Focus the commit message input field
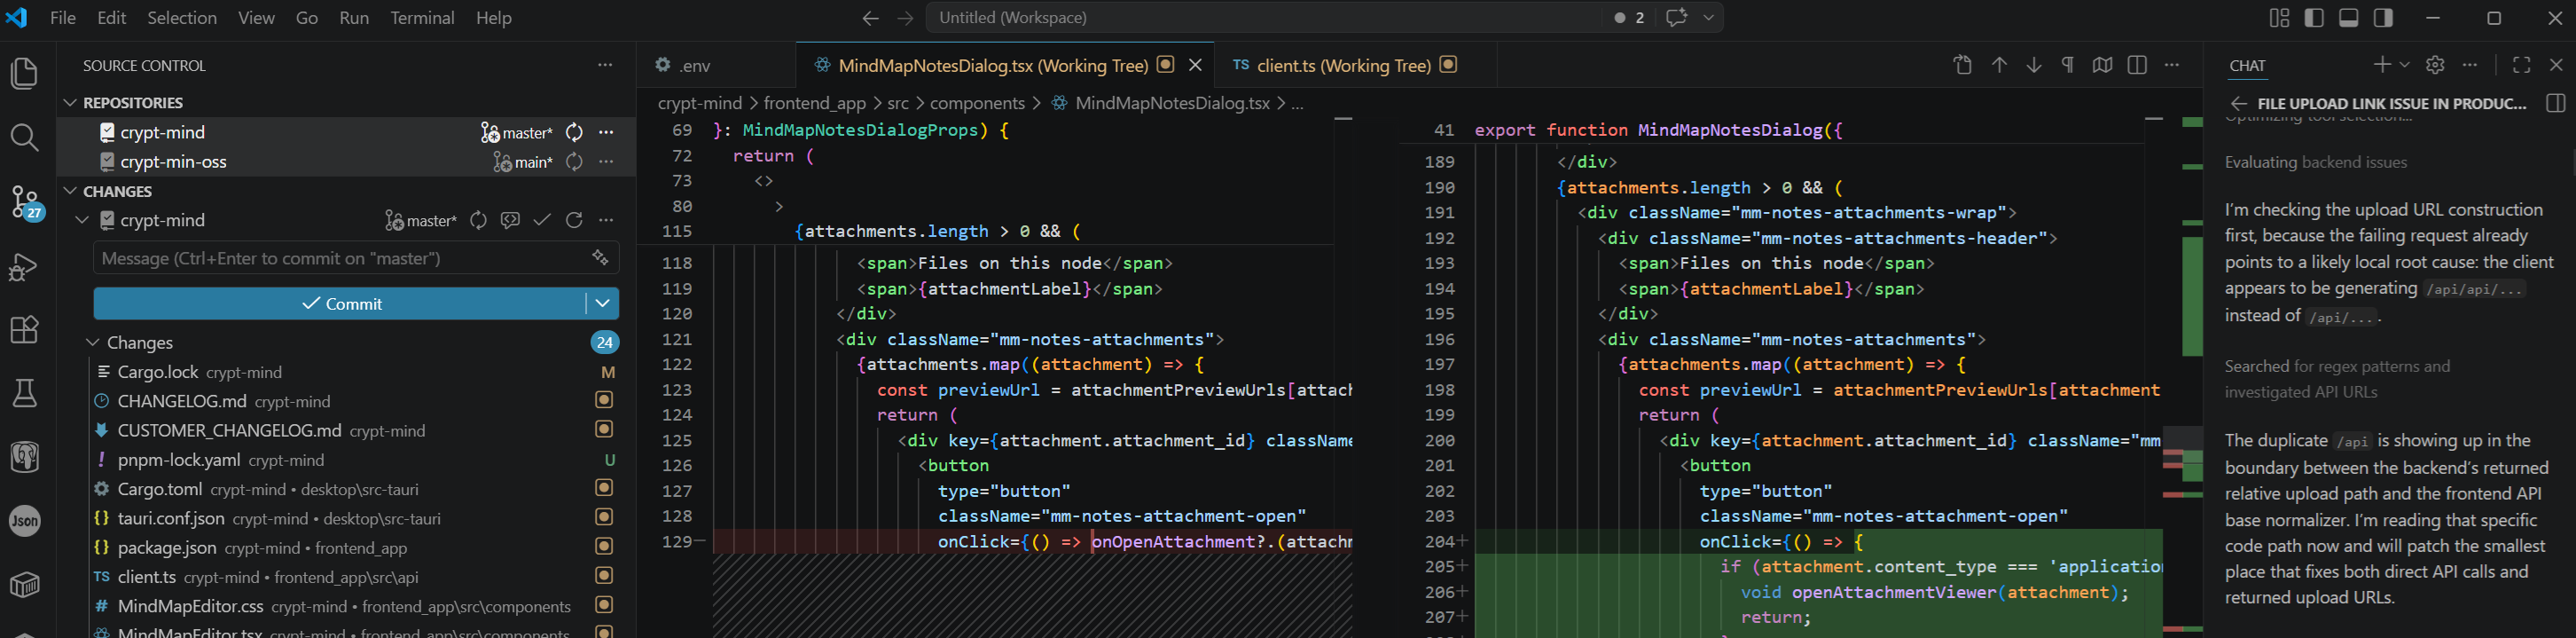The height and width of the screenshot is (638, 2576). 356,258
